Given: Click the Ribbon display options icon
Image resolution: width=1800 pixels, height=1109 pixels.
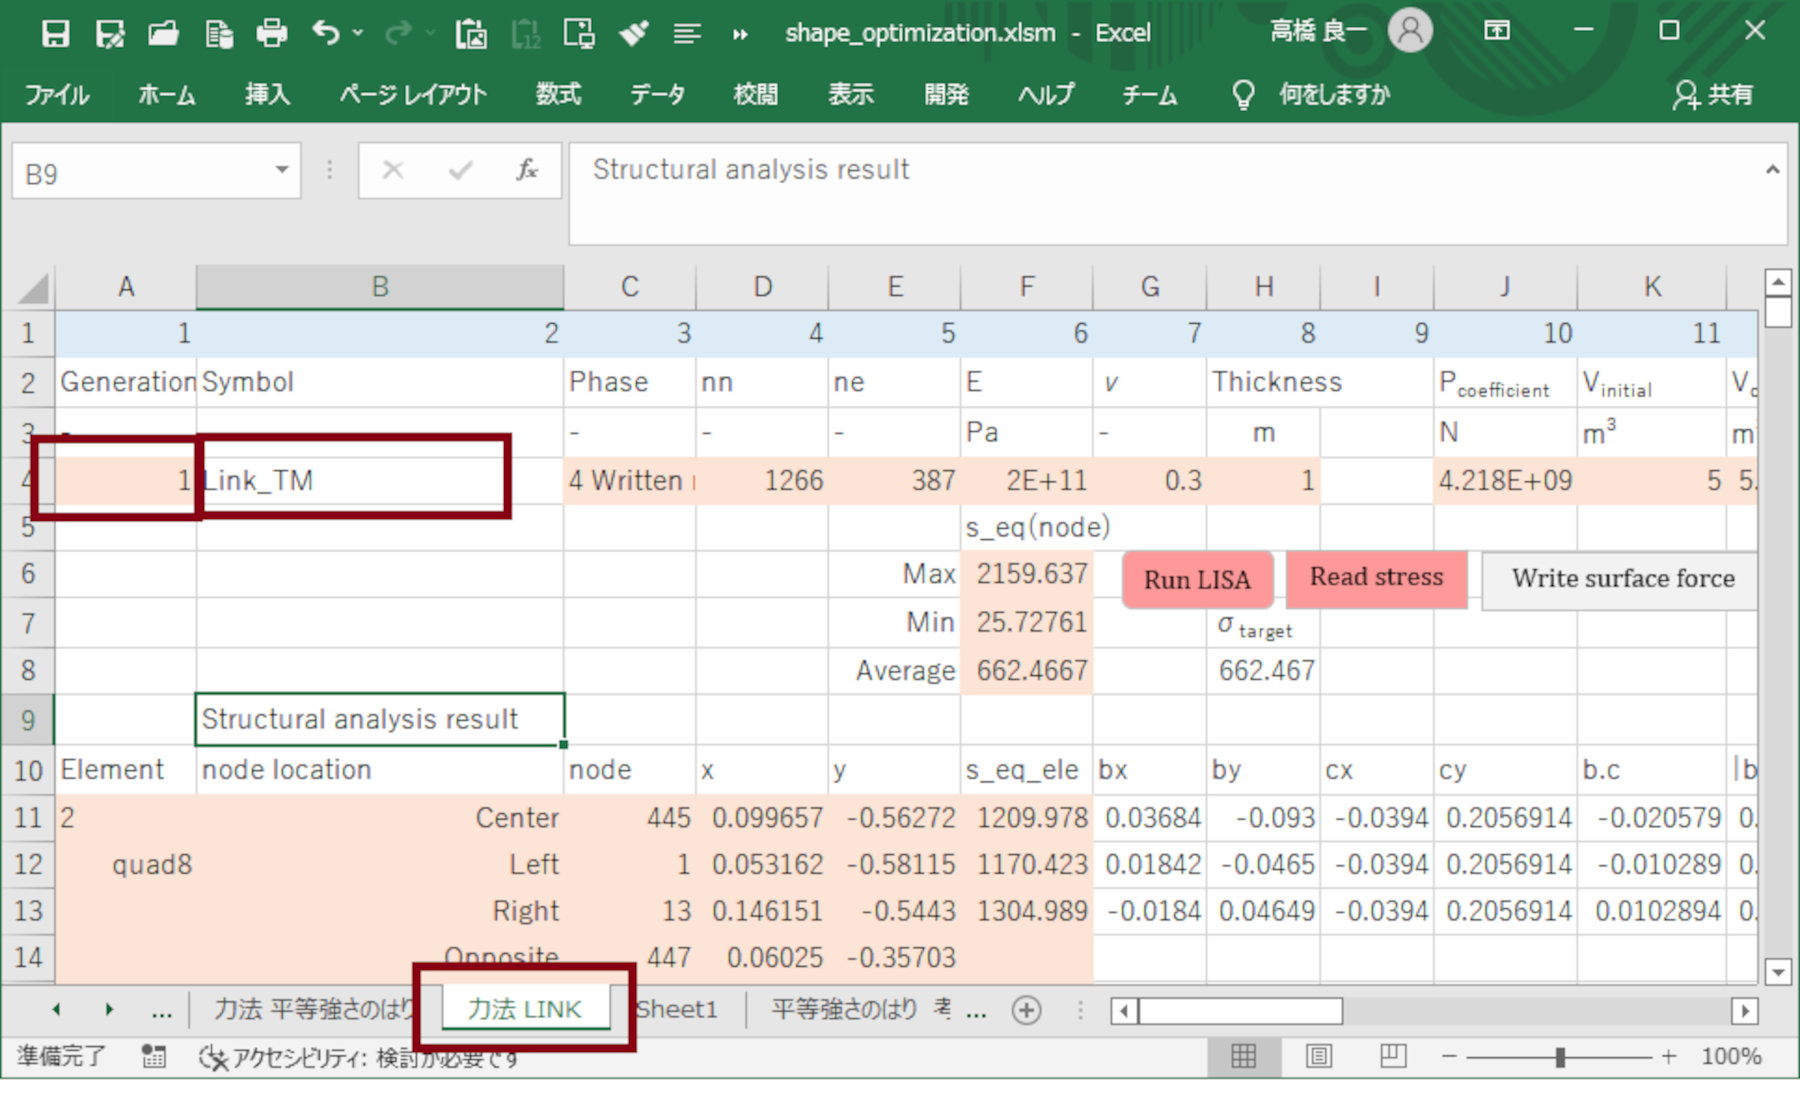Looking at the screenshot, I should (1497, 31).
